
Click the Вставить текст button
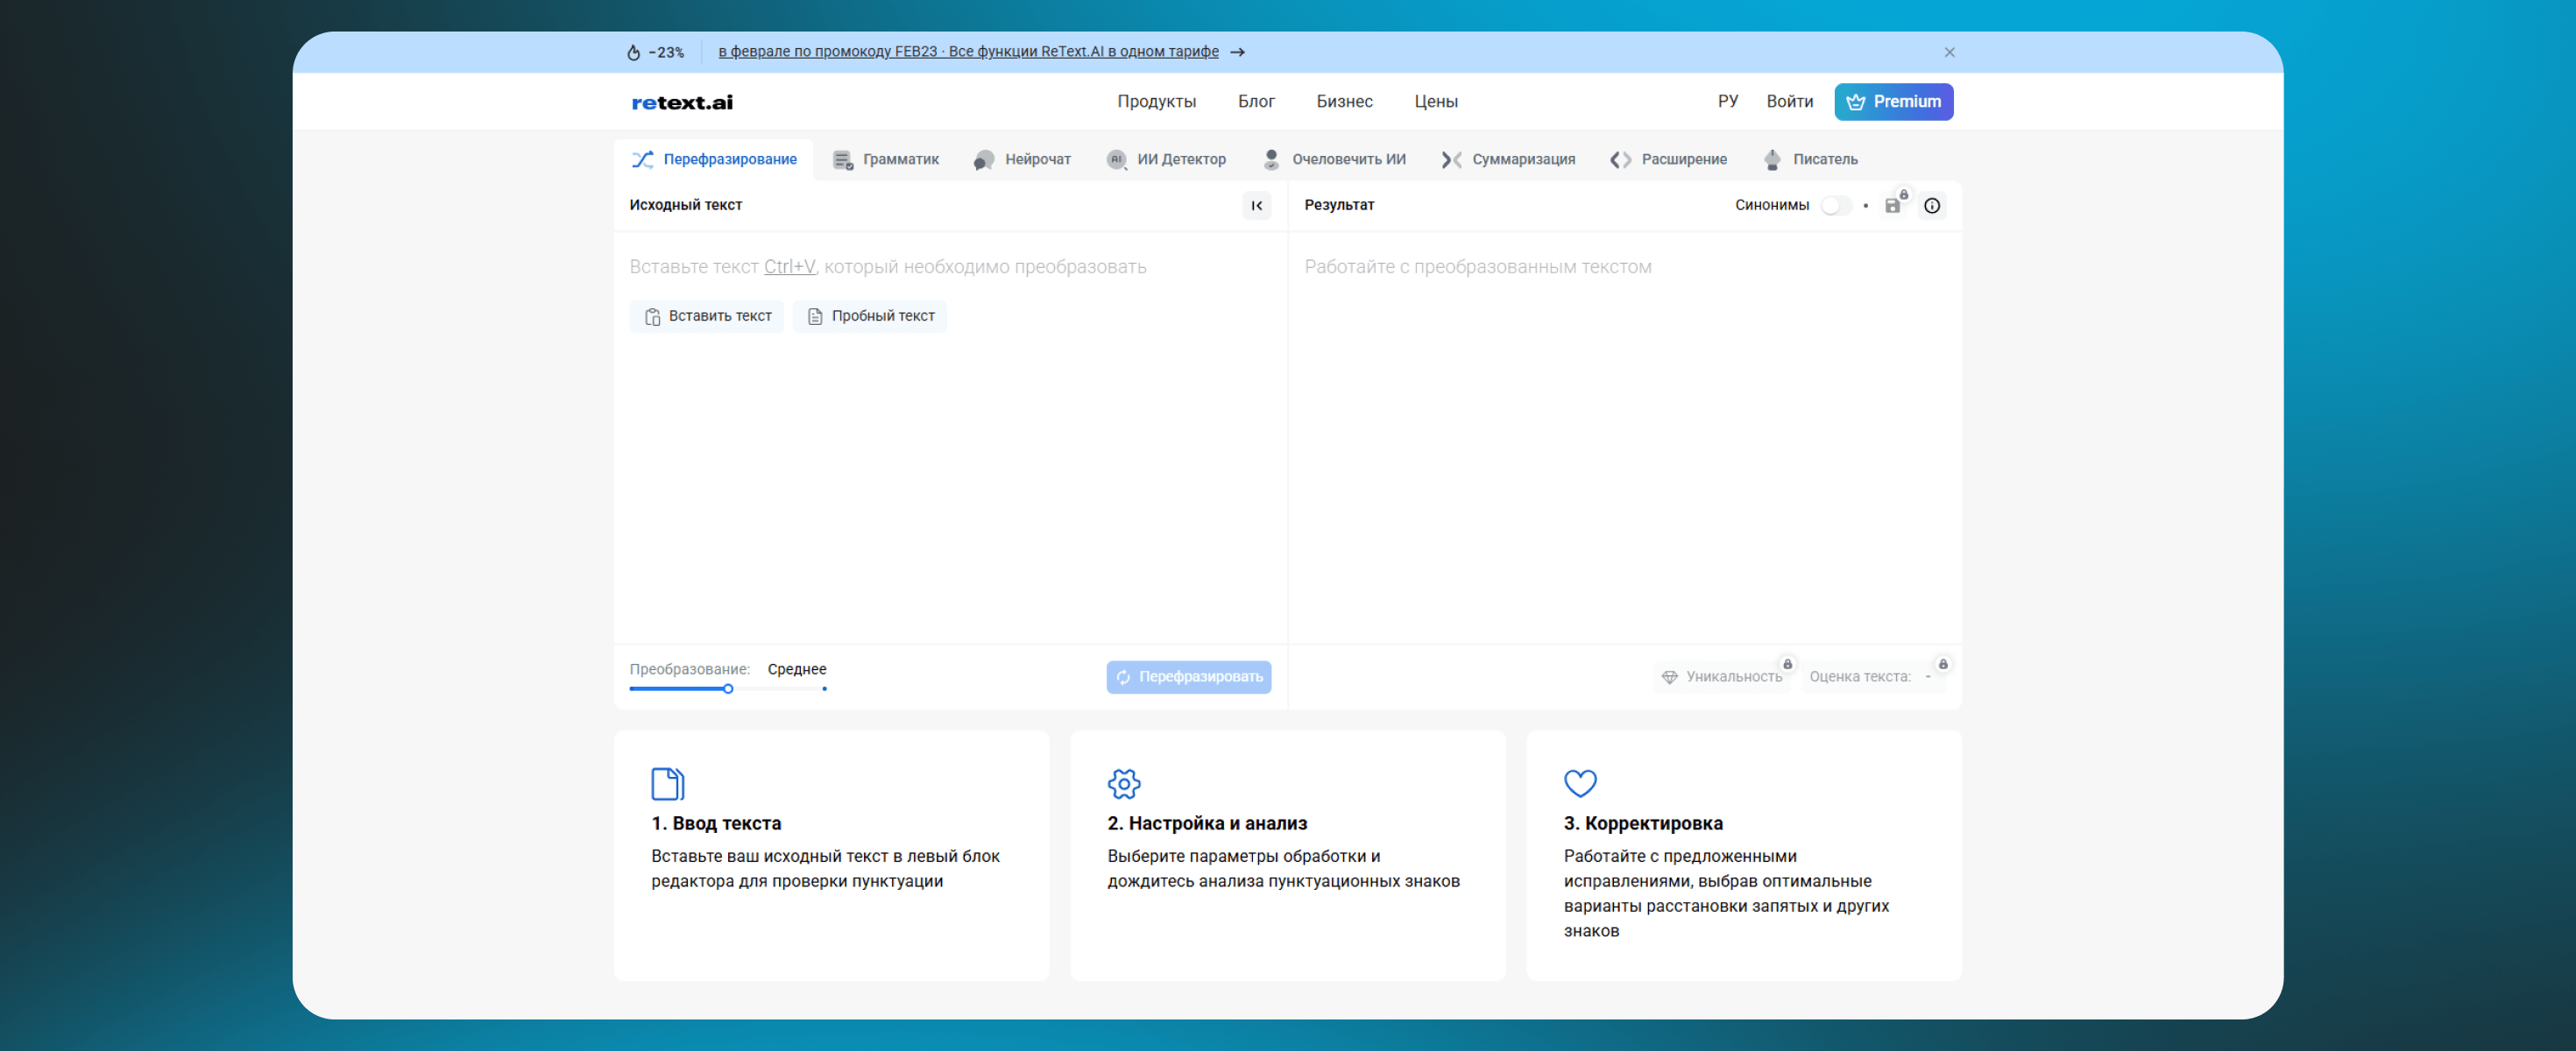click(x=707, y=316)
